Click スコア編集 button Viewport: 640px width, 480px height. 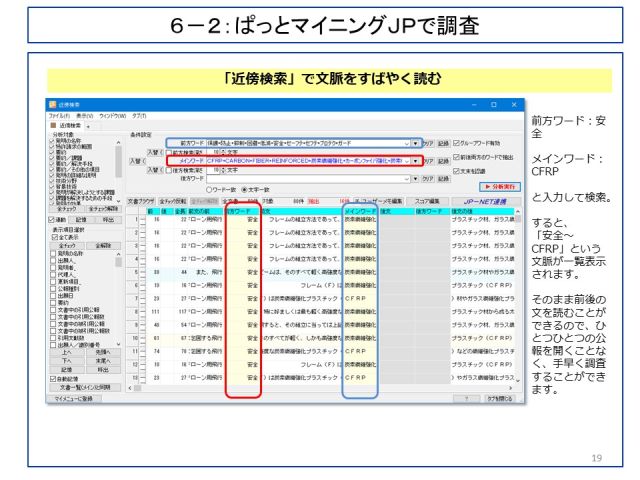click(427, 201)
